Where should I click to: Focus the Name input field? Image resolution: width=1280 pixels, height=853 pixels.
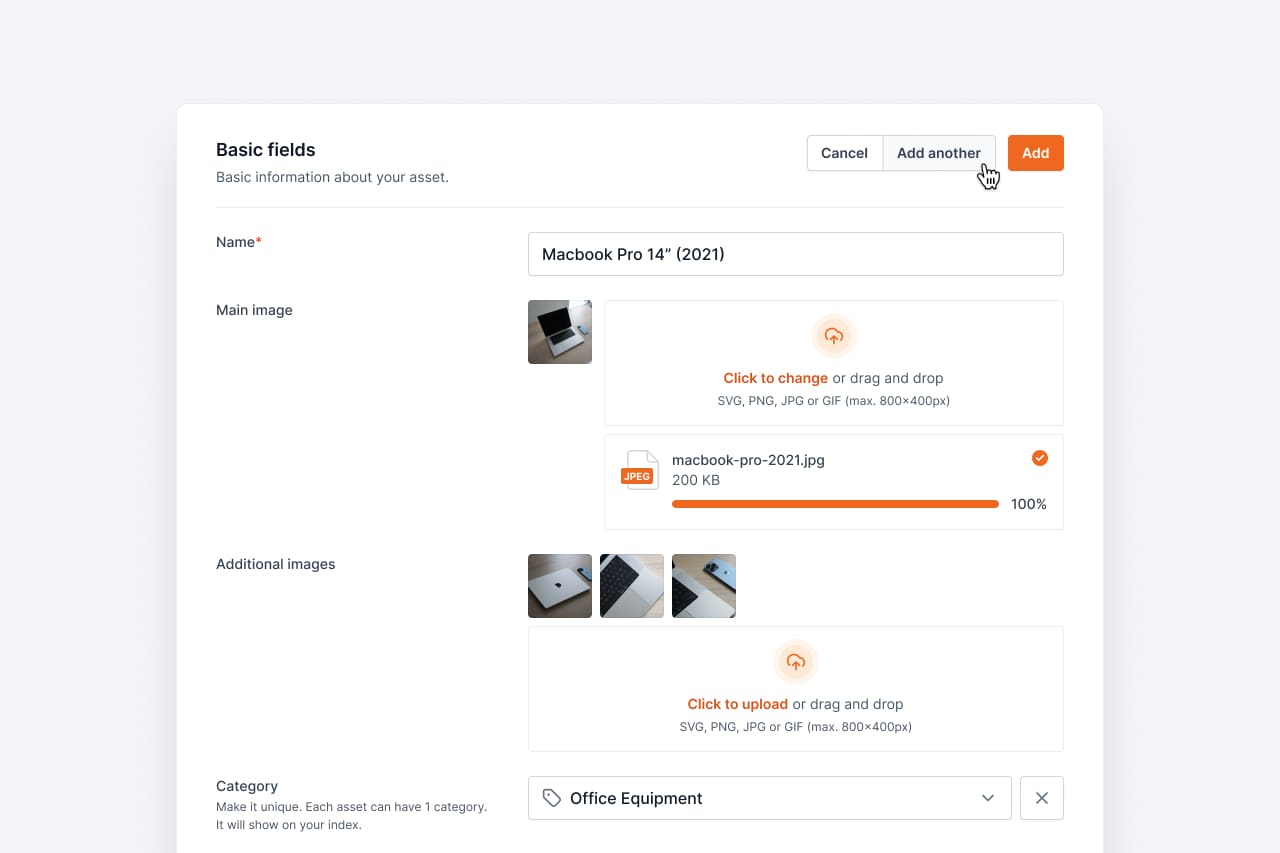pos(795,254)
